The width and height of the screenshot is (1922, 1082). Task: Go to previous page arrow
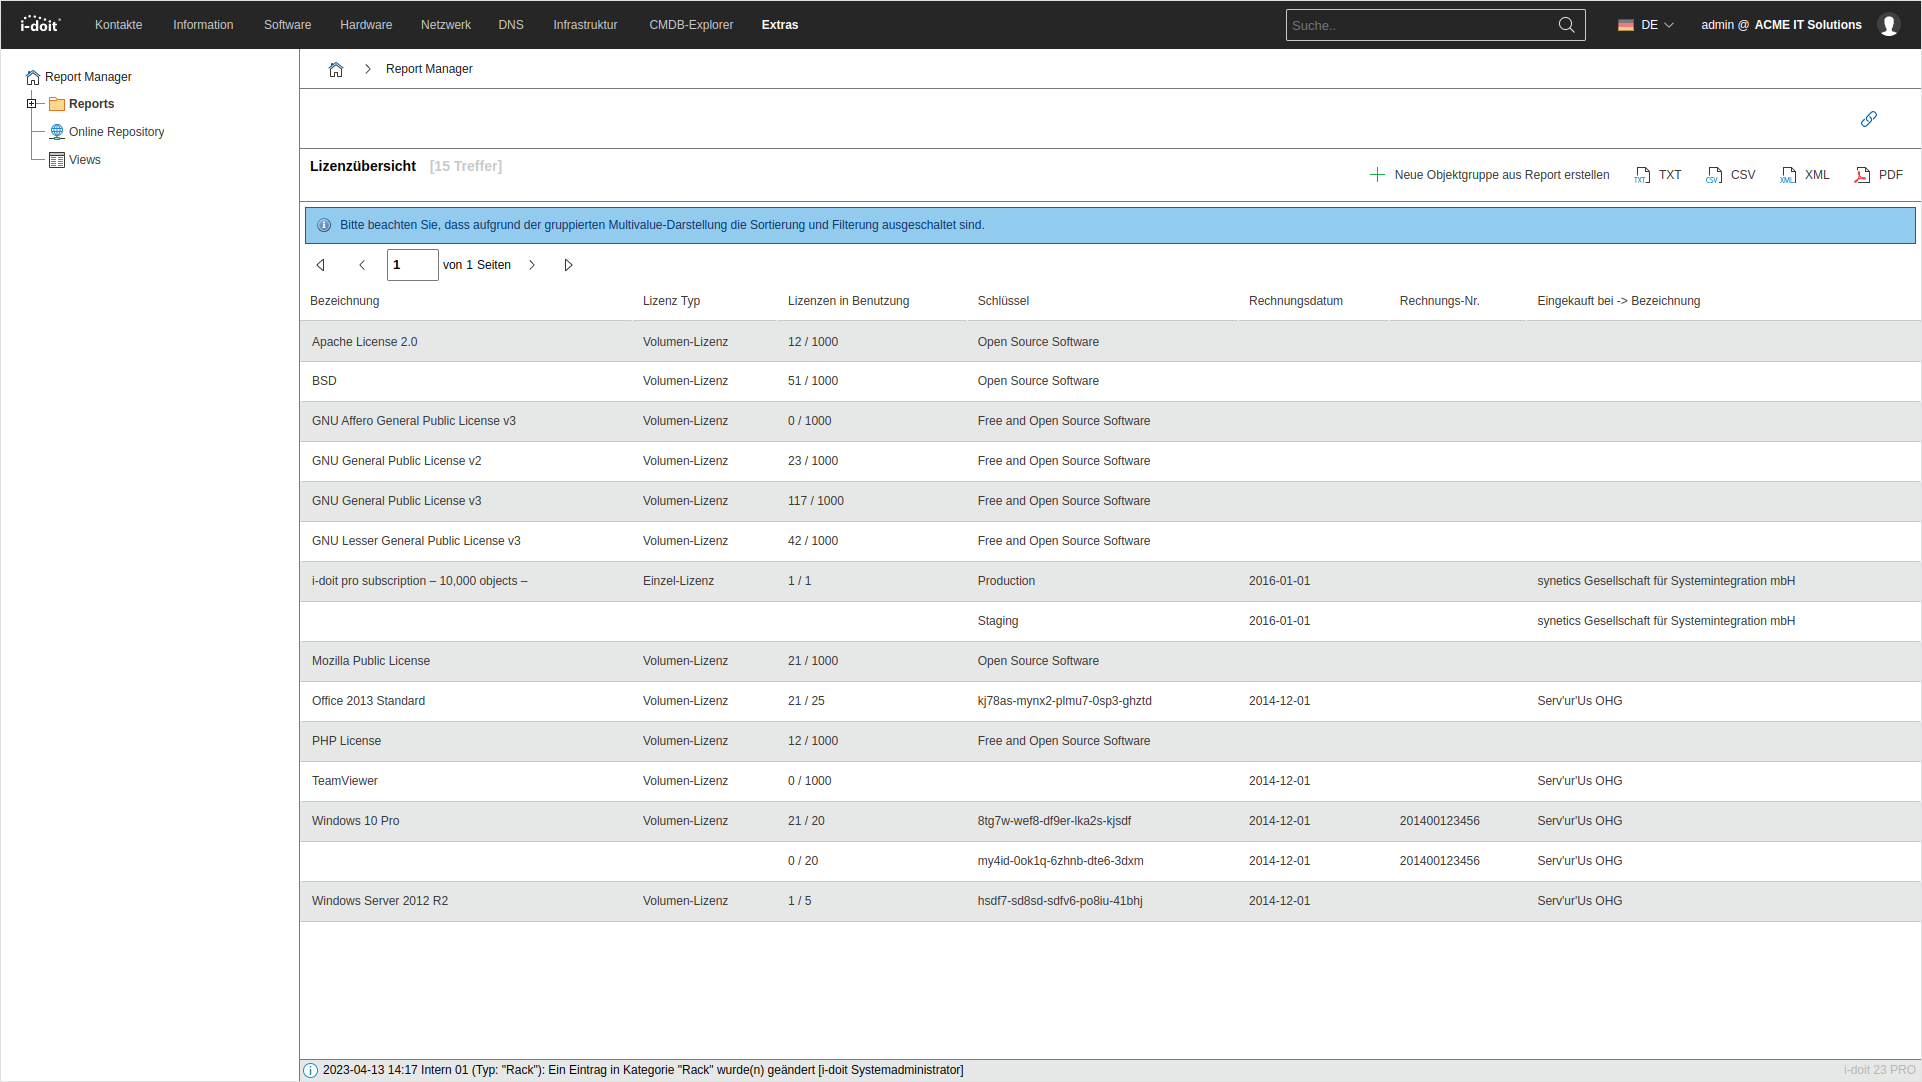pyautogui.click(x=362, y=265)
